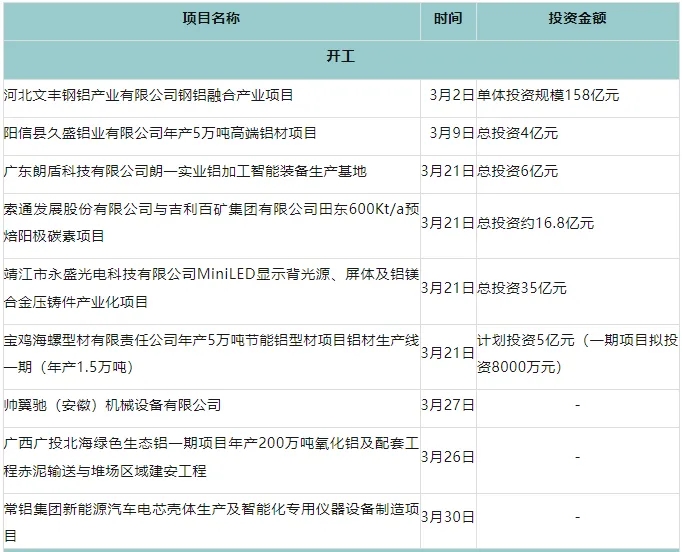Click the 3月26日 date cell

tap(448, 457)
